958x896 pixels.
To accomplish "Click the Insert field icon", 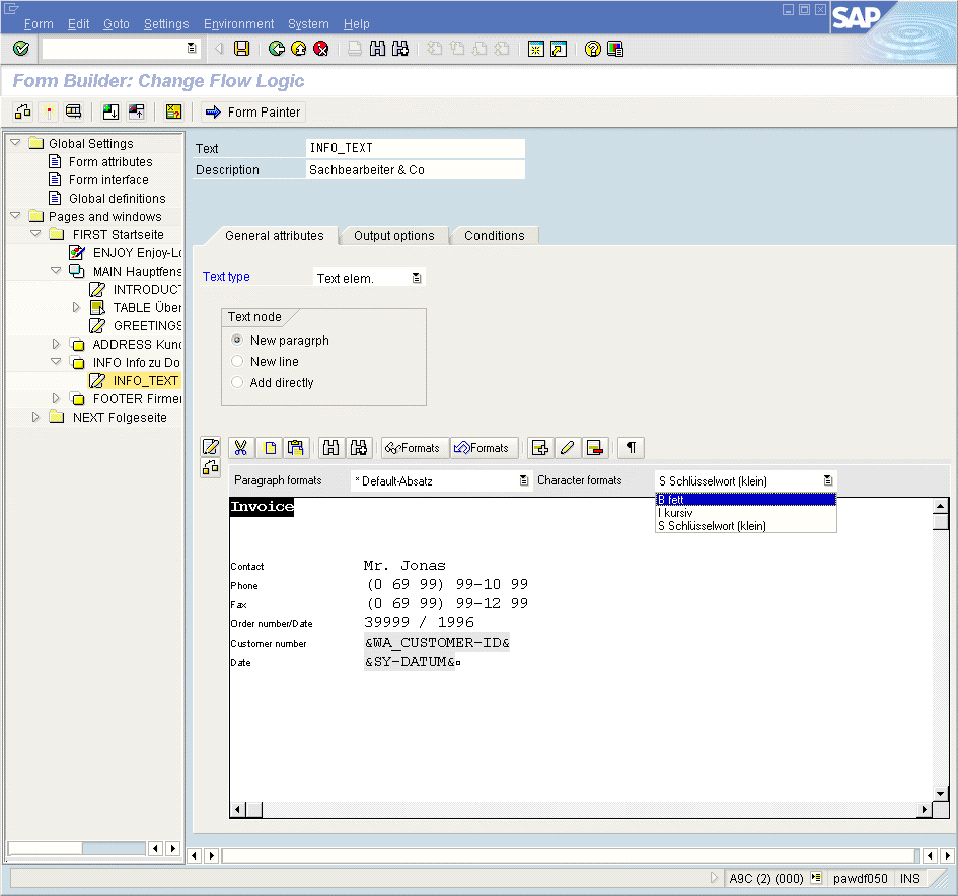I will coord(540,448).
